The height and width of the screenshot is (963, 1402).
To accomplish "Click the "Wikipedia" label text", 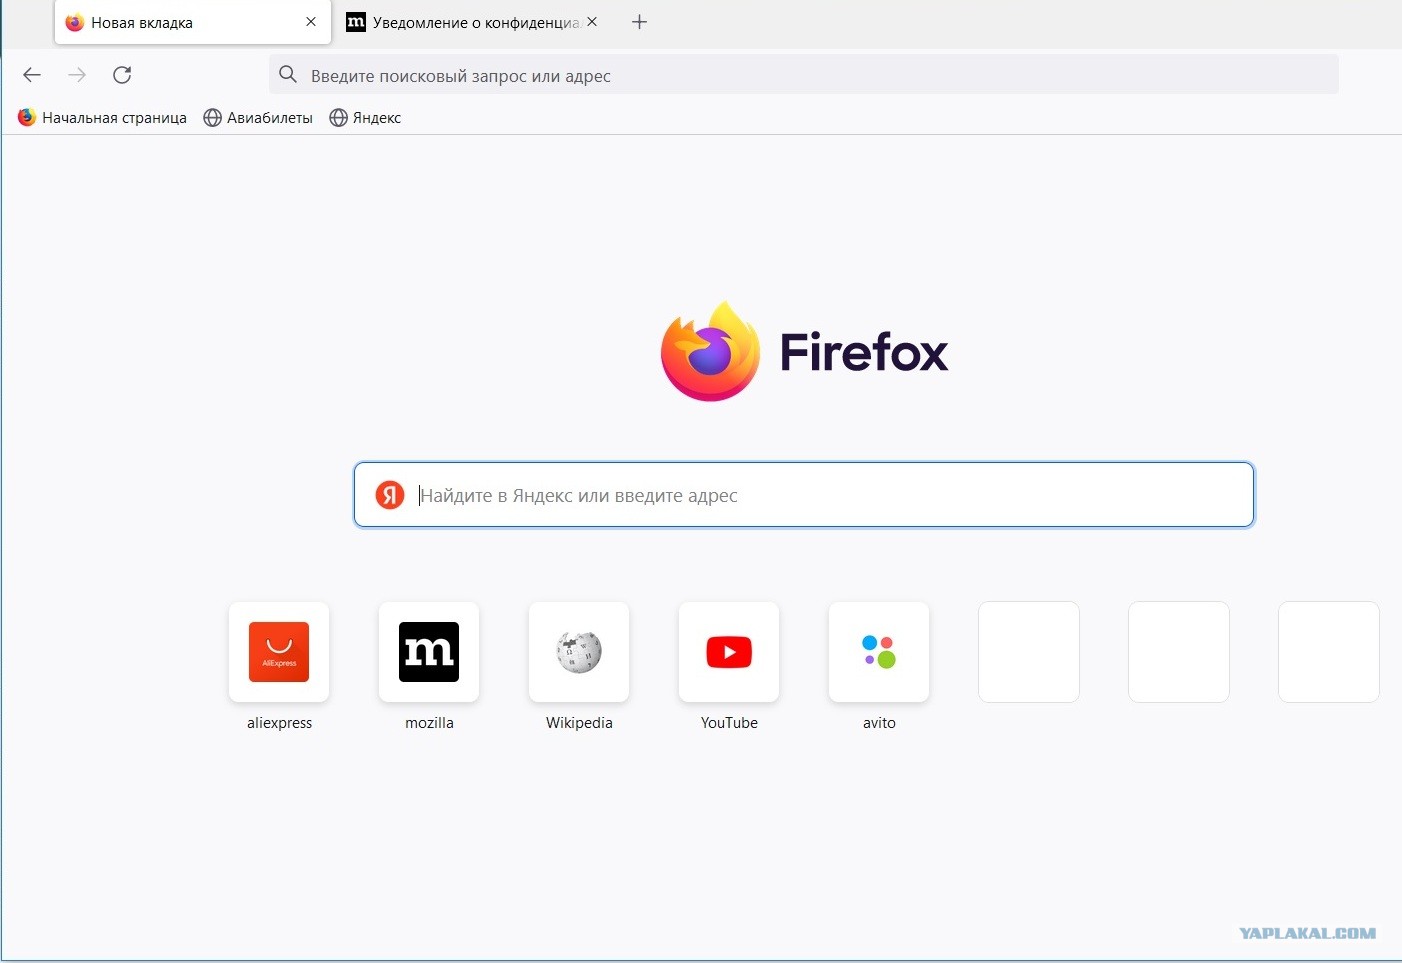I will click(x=579, y=723).
